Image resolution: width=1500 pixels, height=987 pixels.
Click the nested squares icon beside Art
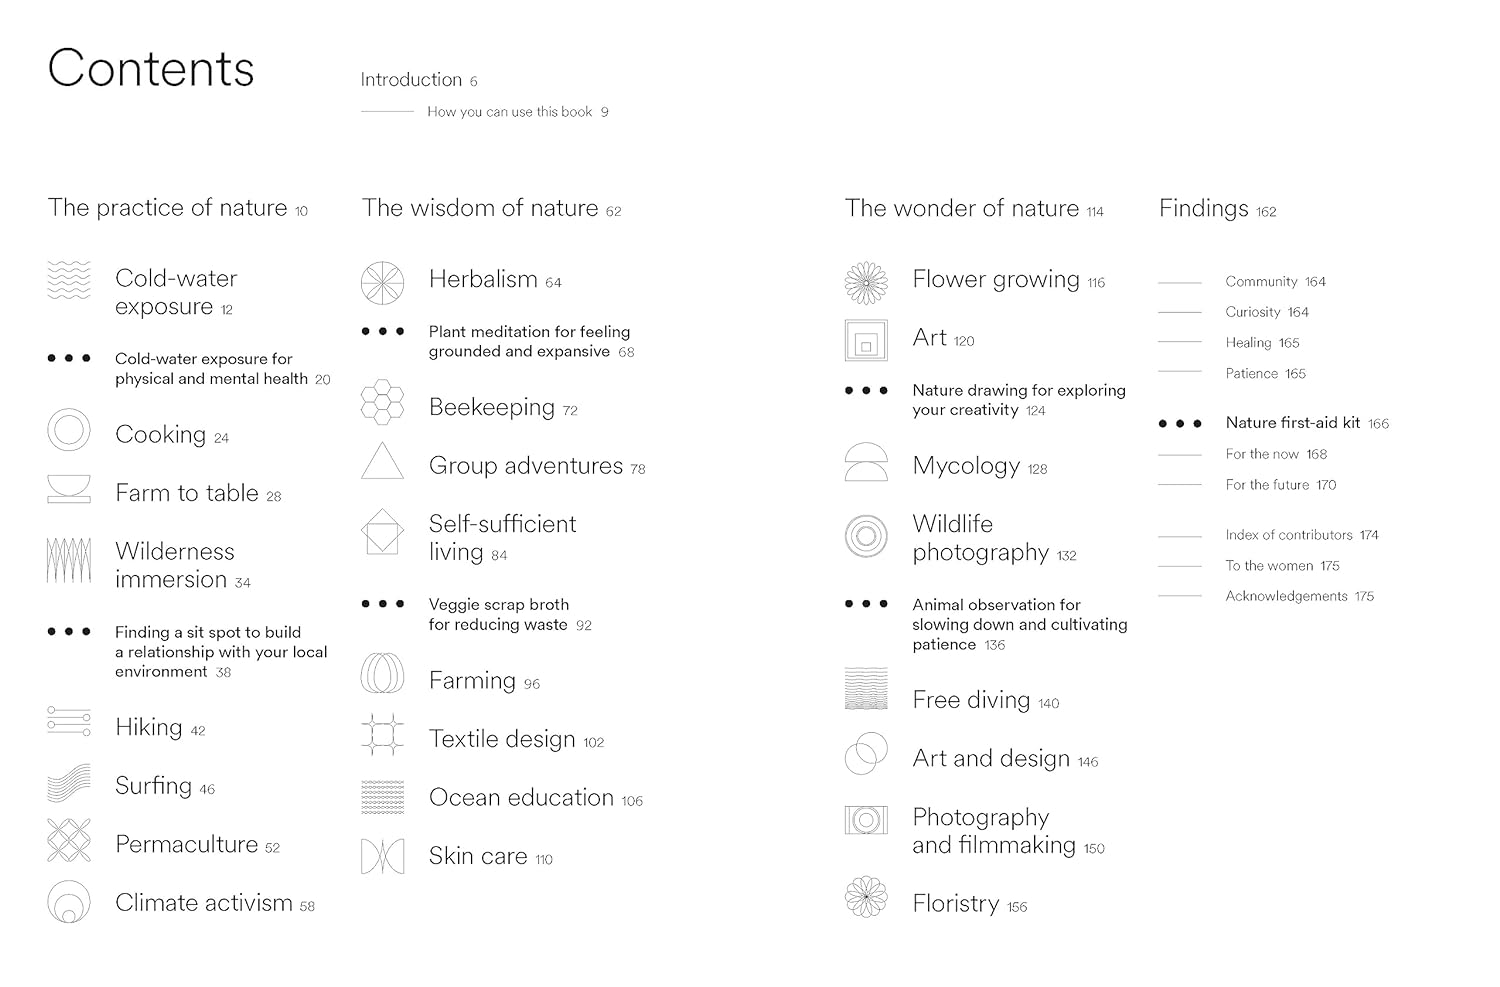pyautogui.click(x=866, y=341)
